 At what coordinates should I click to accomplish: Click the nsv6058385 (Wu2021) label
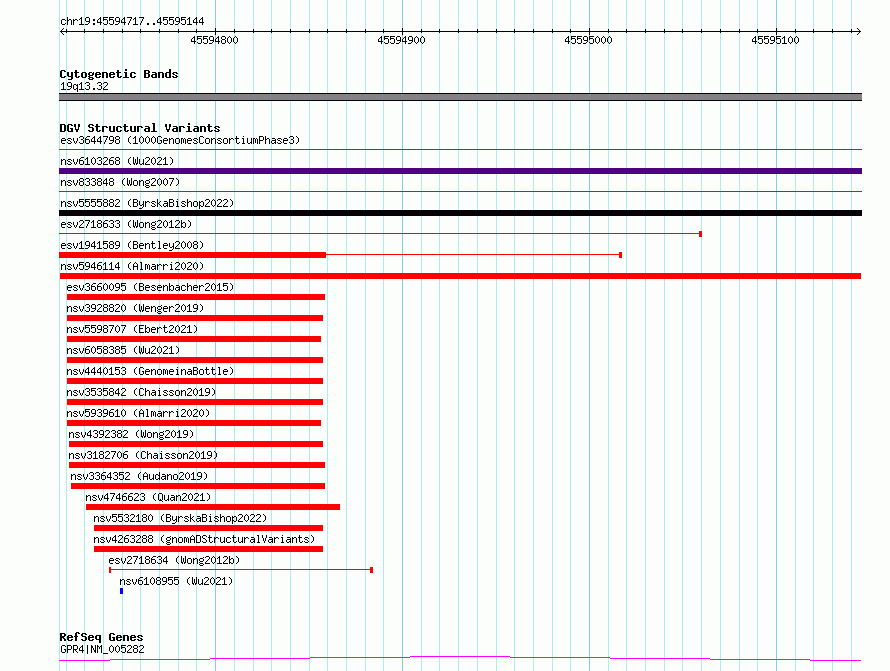[123, 350]
